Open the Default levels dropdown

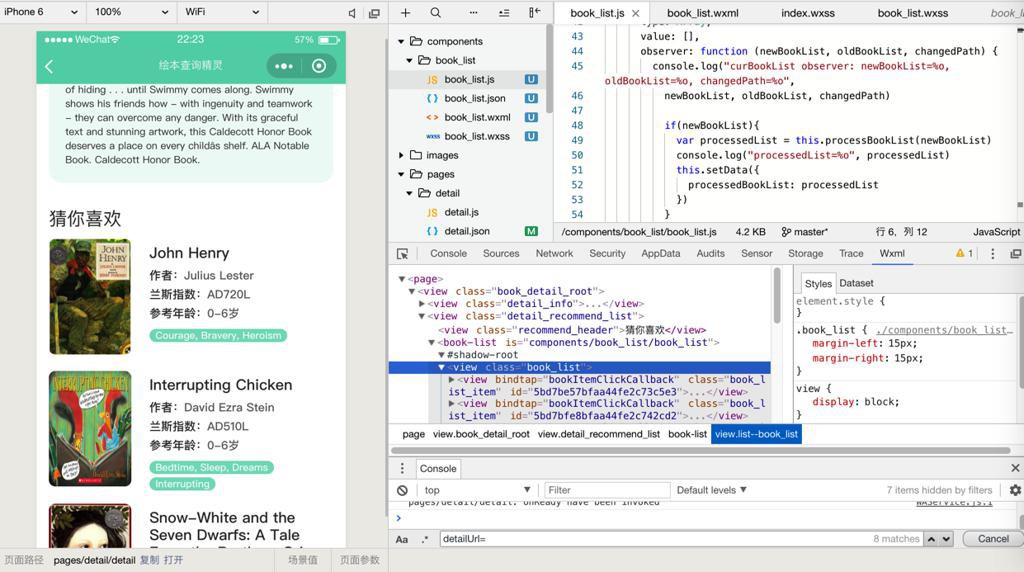(711, 490)
